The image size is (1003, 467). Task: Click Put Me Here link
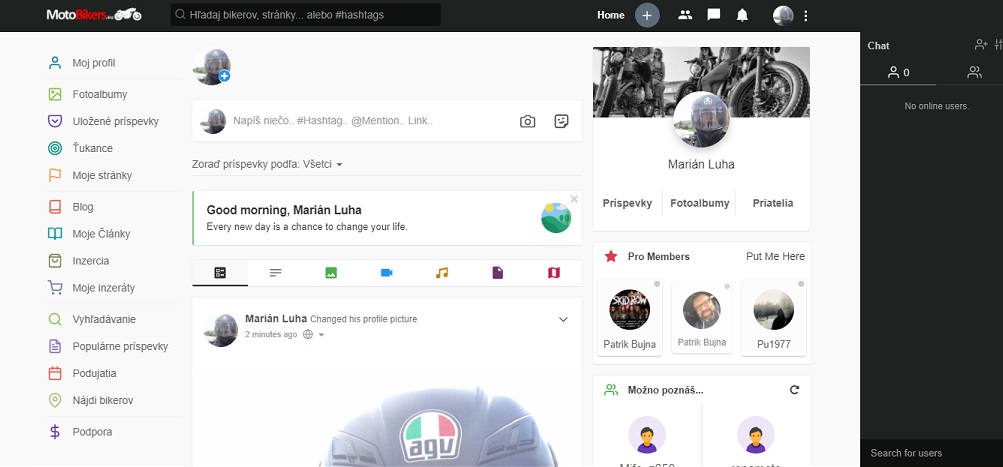[775, 257]
